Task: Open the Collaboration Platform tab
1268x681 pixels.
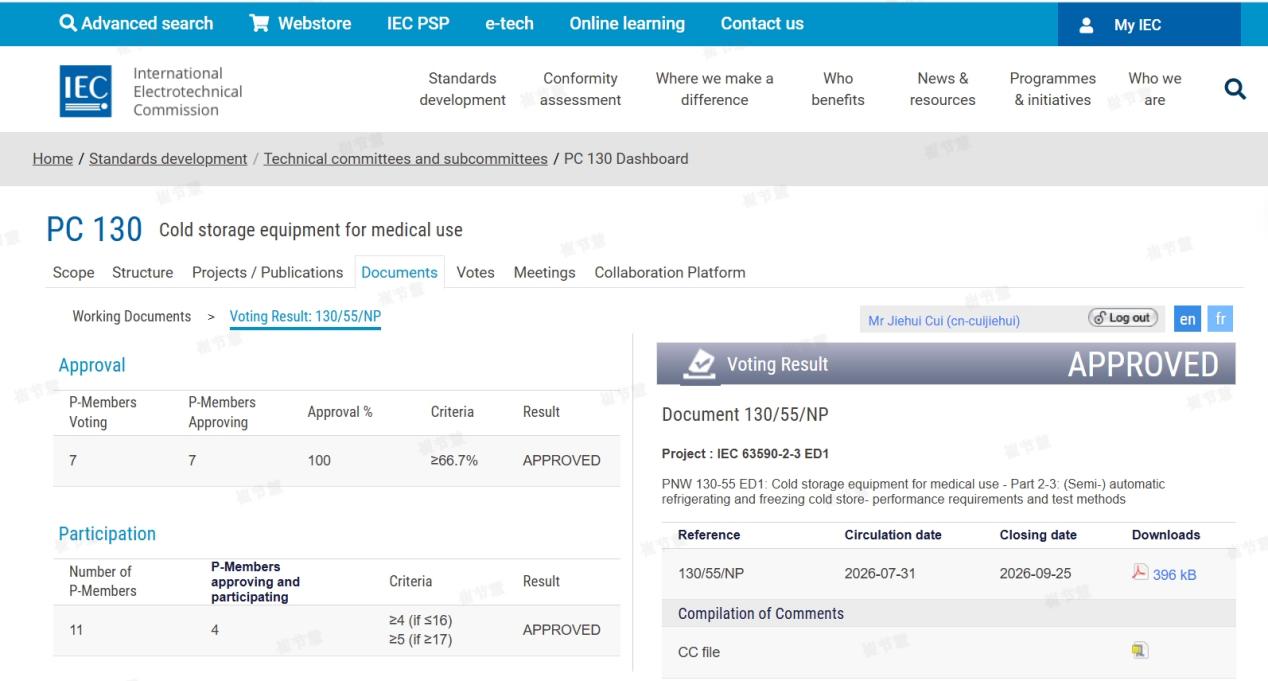Action: [669, 272]
